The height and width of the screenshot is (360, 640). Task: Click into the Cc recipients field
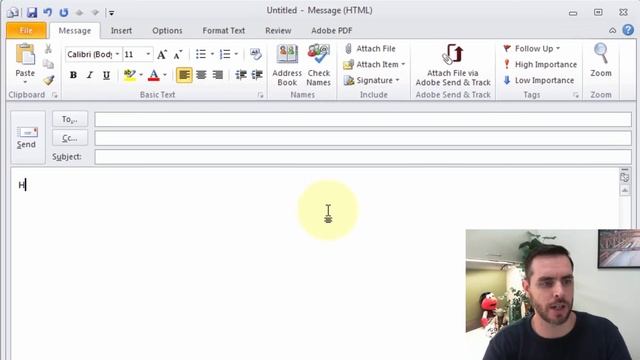click(x=363, y=138)
